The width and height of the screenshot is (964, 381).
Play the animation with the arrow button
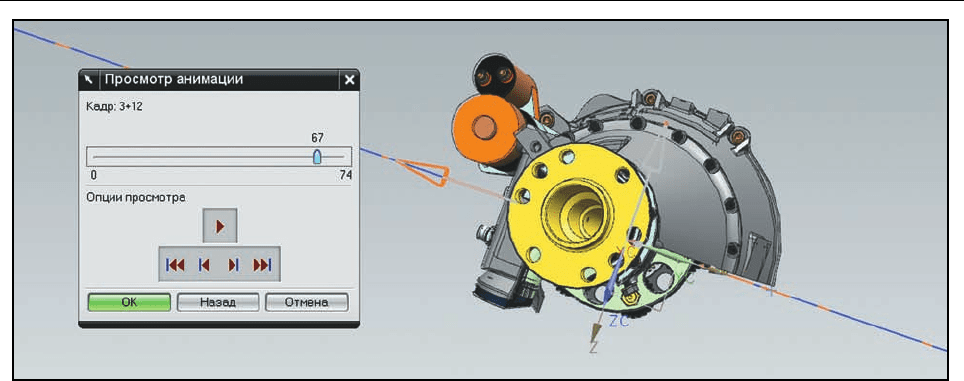click(x=219, y=226)
